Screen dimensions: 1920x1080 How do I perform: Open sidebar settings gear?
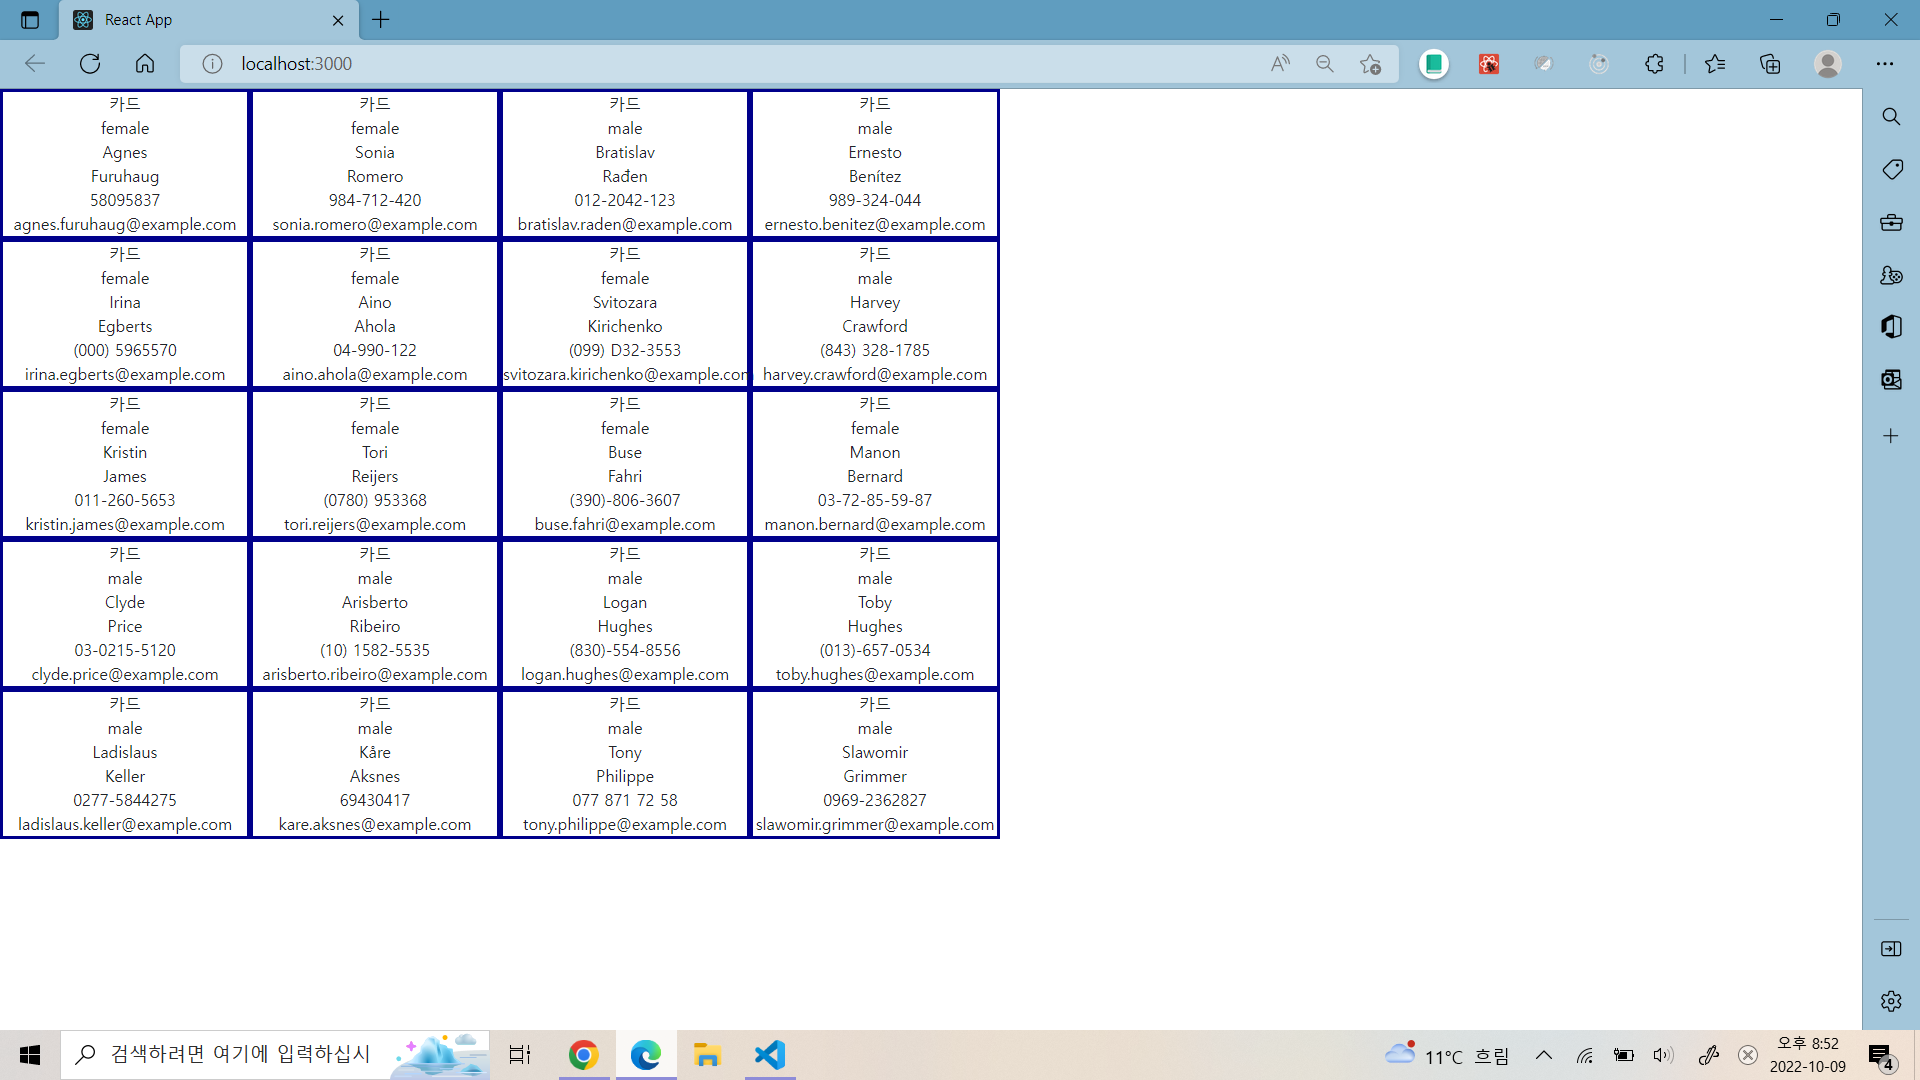coord(1891,1001)
